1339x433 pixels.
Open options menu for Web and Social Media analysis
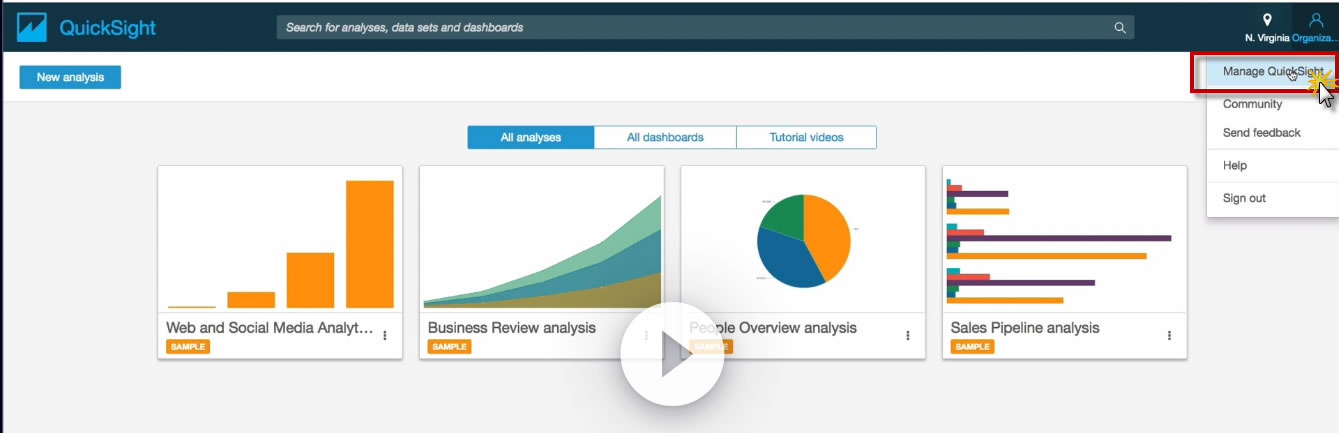click(x=385, y=336)
